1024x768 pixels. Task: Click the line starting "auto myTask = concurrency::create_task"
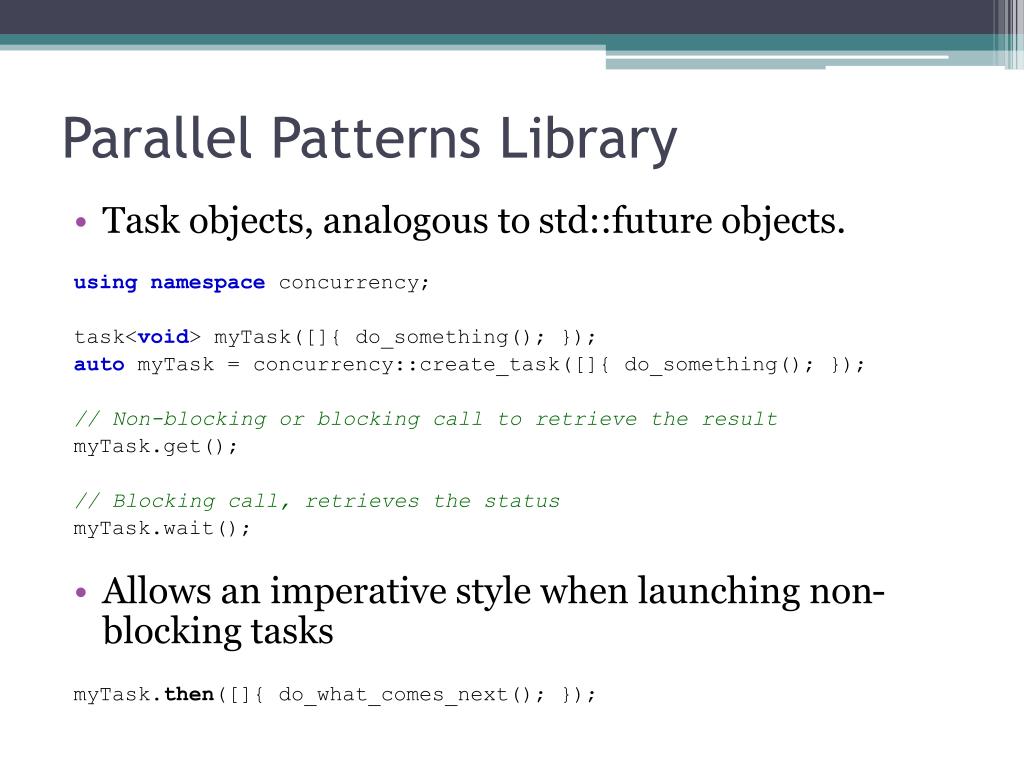[x=470, y=364]
